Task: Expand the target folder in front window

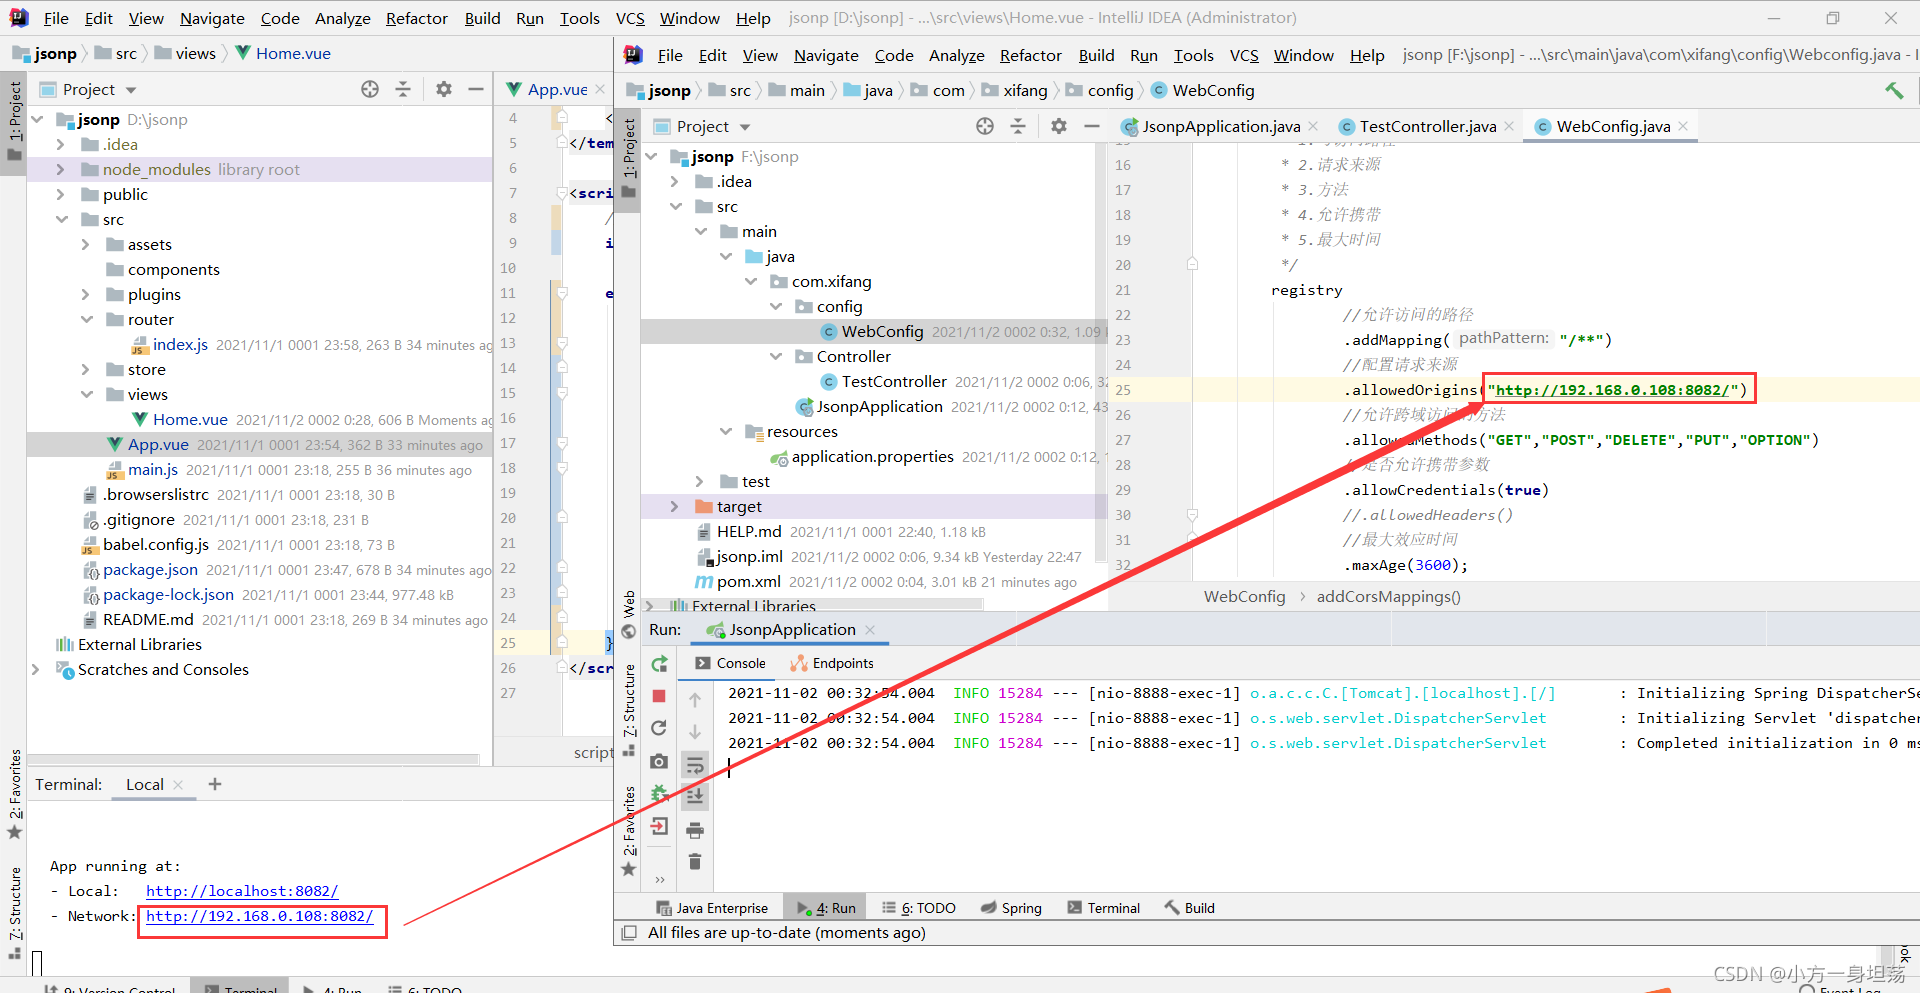Action: (674, 506)
